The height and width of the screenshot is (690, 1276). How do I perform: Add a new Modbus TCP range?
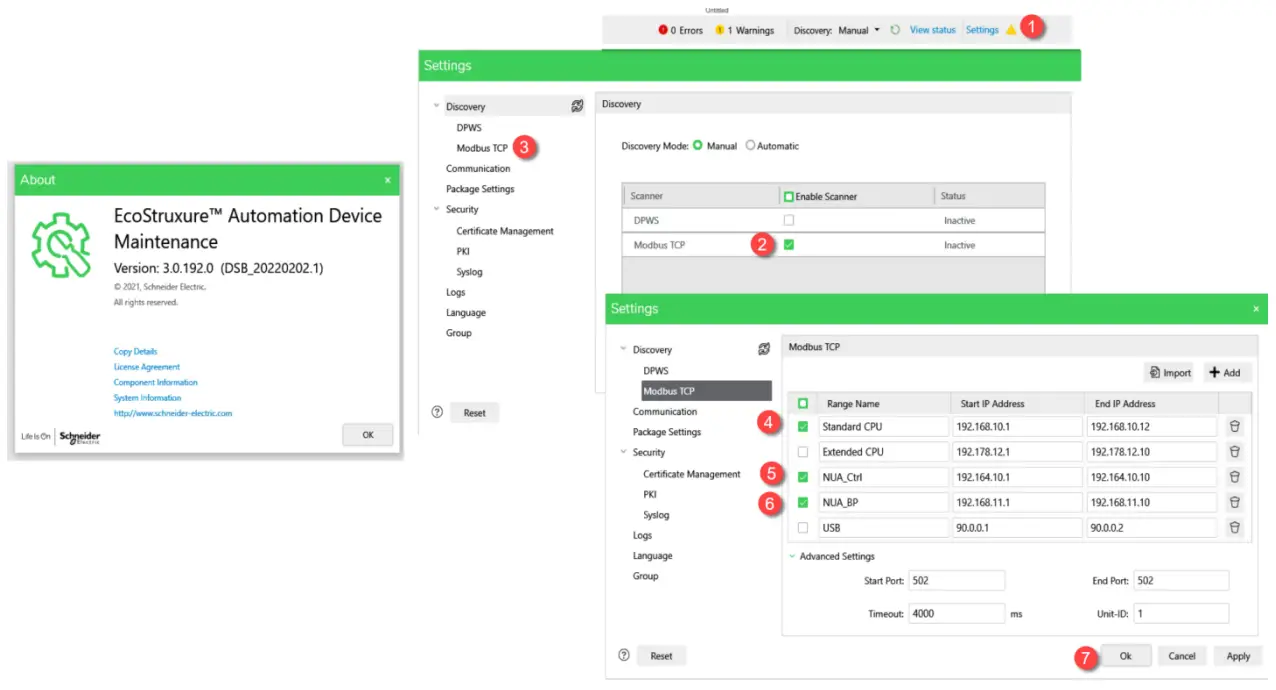pos(1225,373)
